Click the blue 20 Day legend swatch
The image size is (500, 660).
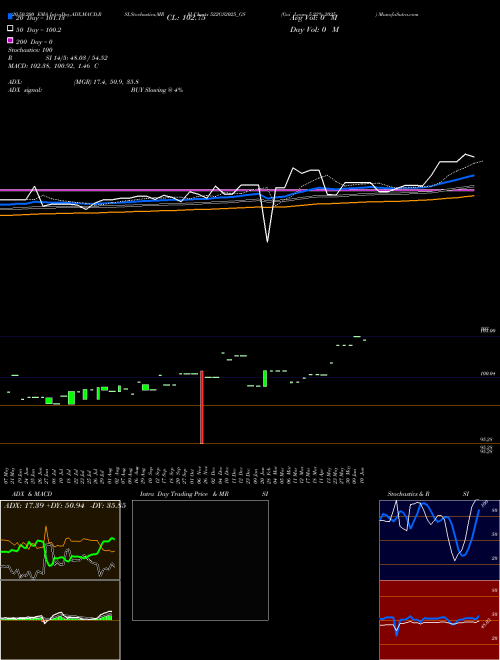pyautogui.click(x=10, y=17)
